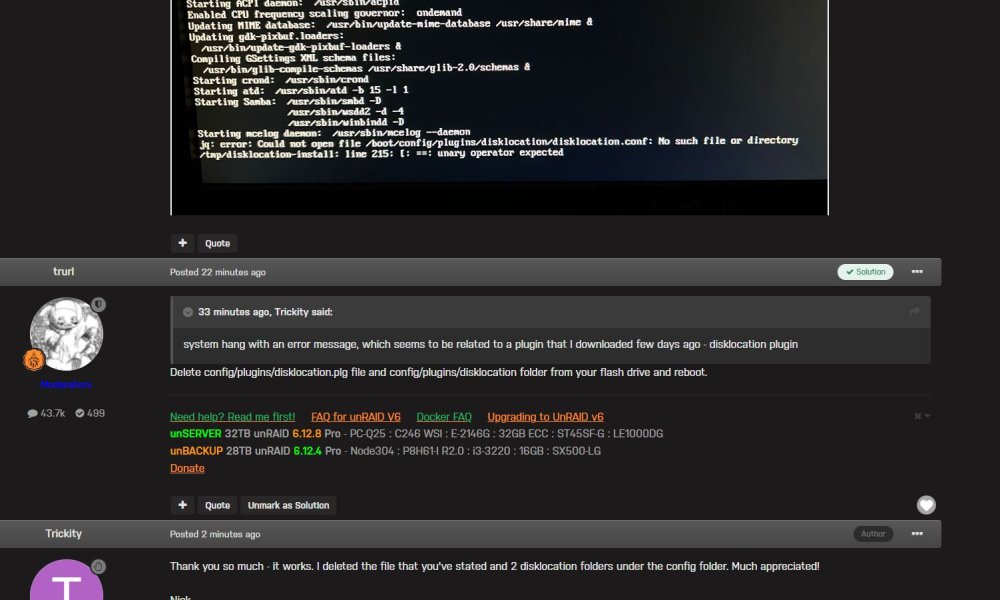The height and width of the screenshot is (600, 1000).
Task: Click the plus multiquote button under the screenshot post
Action: click(x=182, y=243)
